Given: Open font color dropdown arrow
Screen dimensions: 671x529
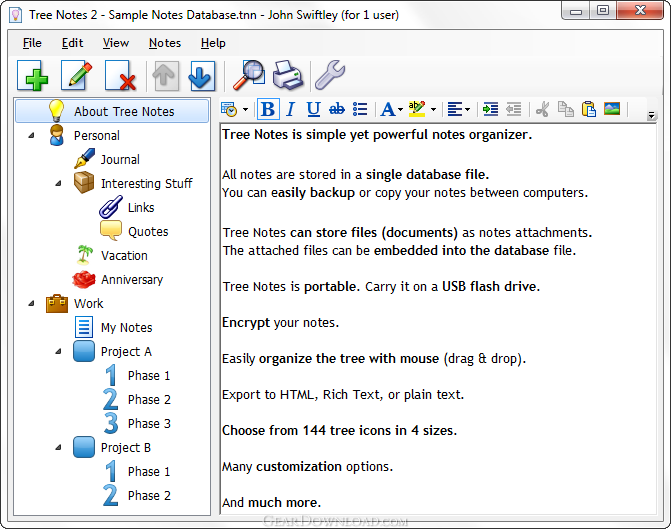Looking at the screenshot, I should [401, 110].
